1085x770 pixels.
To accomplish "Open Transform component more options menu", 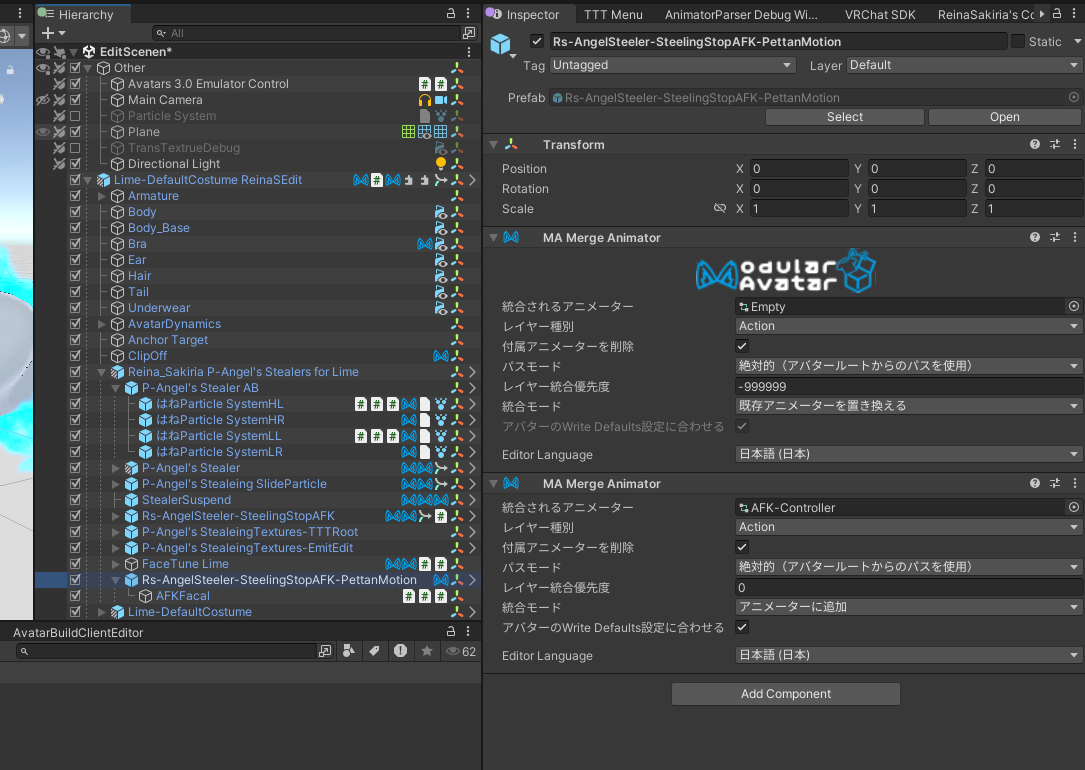I will pos(1075,145).
